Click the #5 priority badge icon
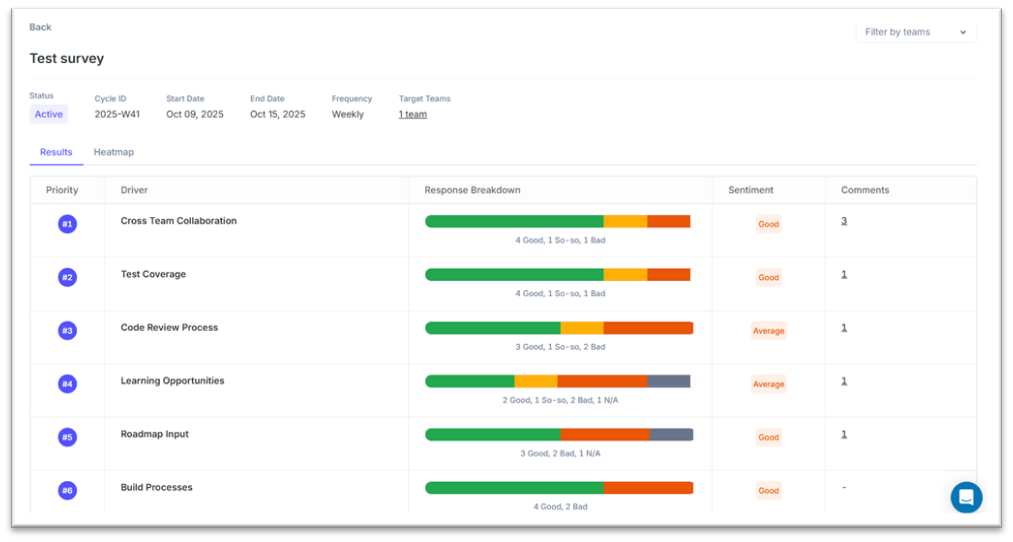1013x542 pixels. click(x=67, y=437)
